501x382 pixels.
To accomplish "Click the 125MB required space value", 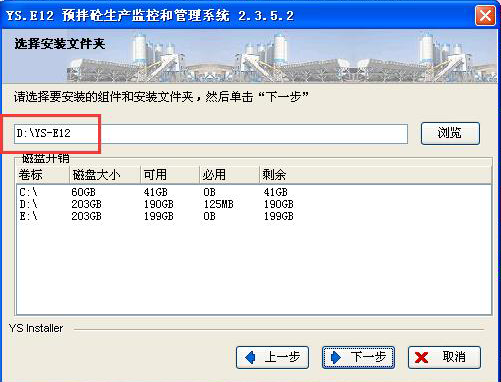I will coord(219,204).
